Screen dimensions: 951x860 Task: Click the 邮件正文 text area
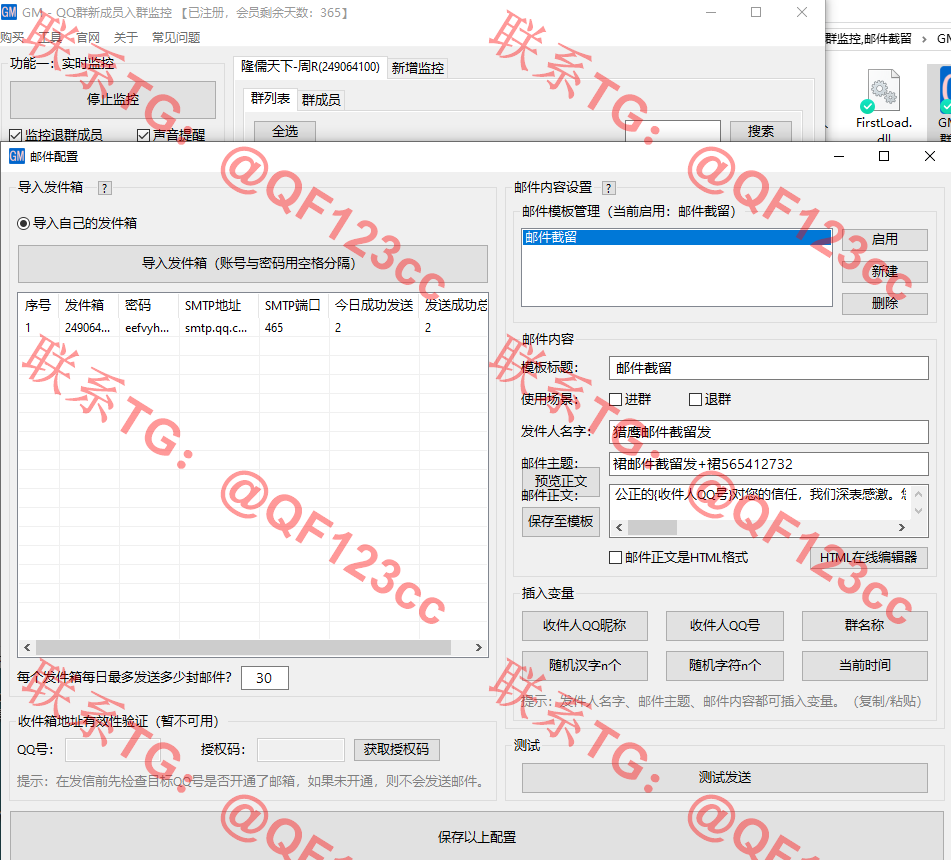click(760, 502)
